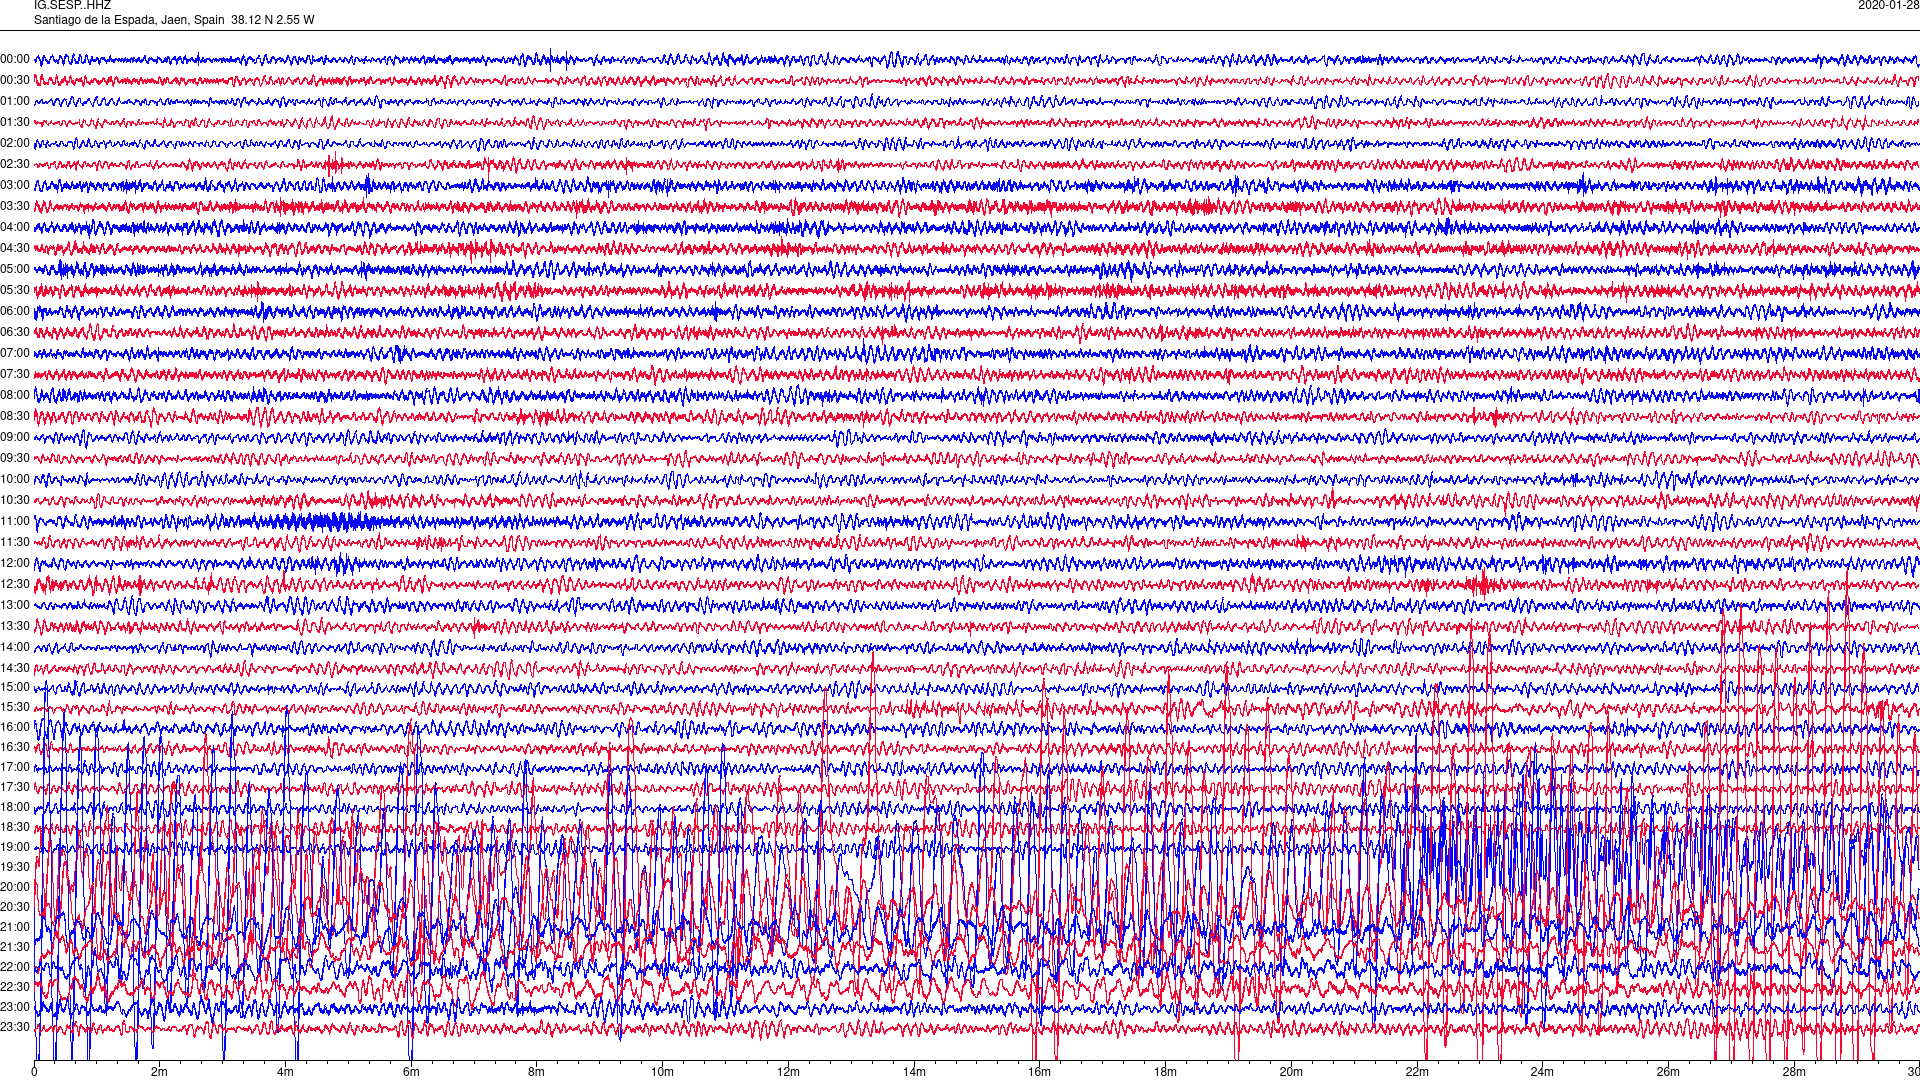This screenshot has width=1920, height=1080.
Task: Select the 08:30 trace label
Action: [x=15, y=416]
